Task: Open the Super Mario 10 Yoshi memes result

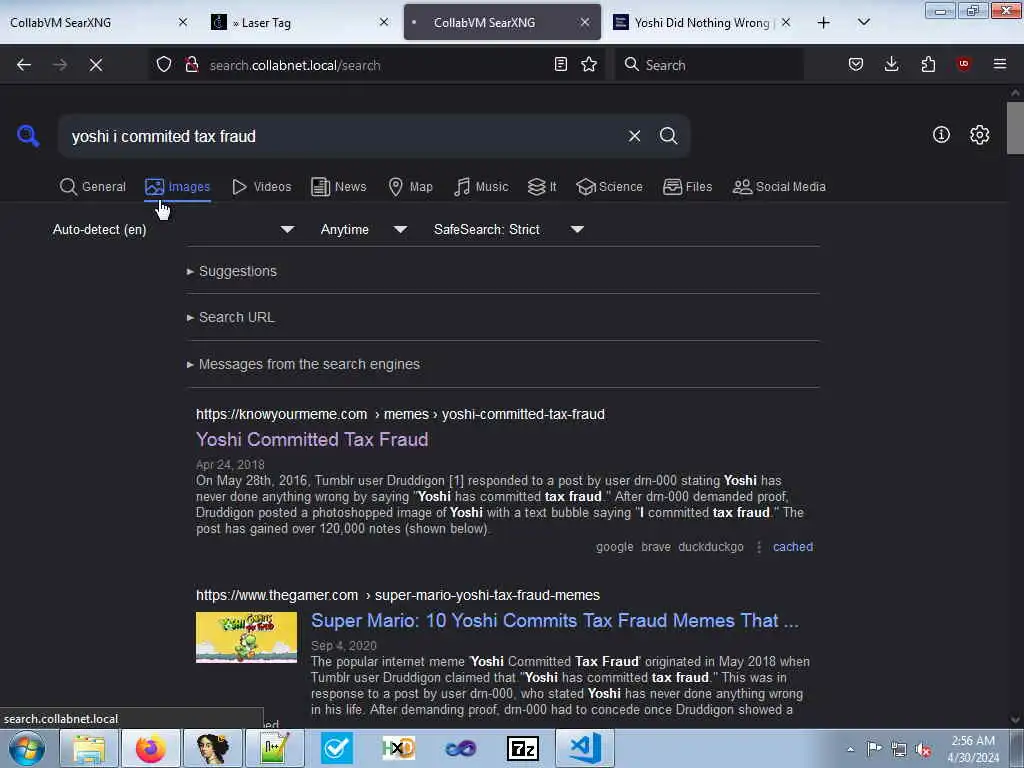Action: pyautogui.click(x=554, y=620)
